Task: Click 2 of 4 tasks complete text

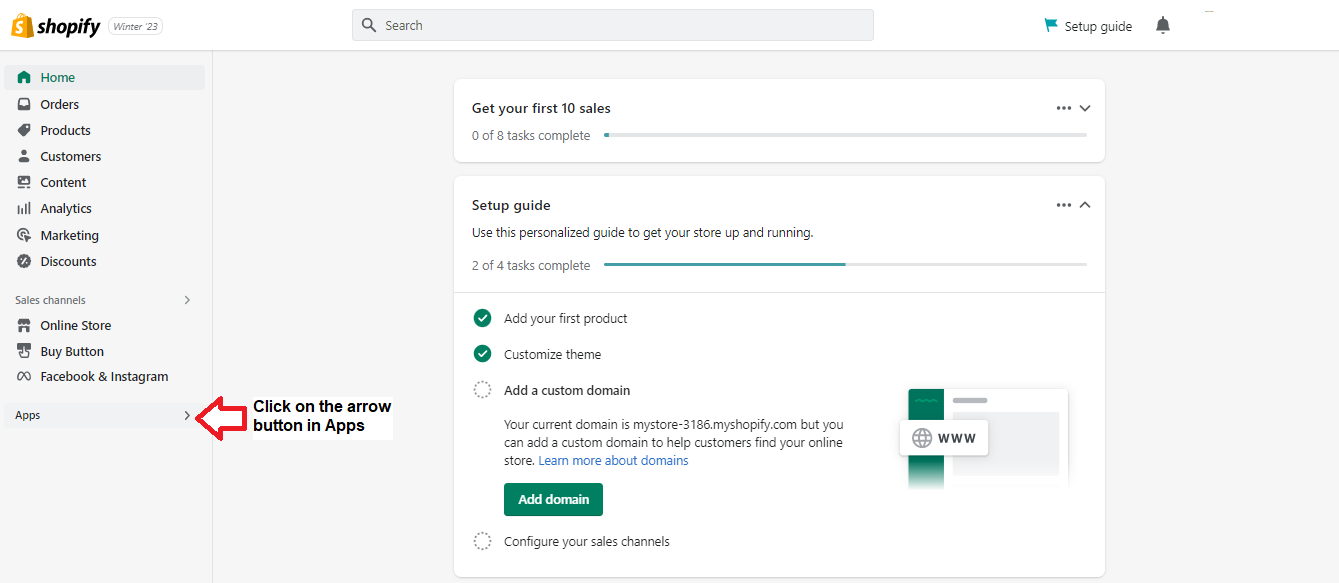Action: pos(531,265)
